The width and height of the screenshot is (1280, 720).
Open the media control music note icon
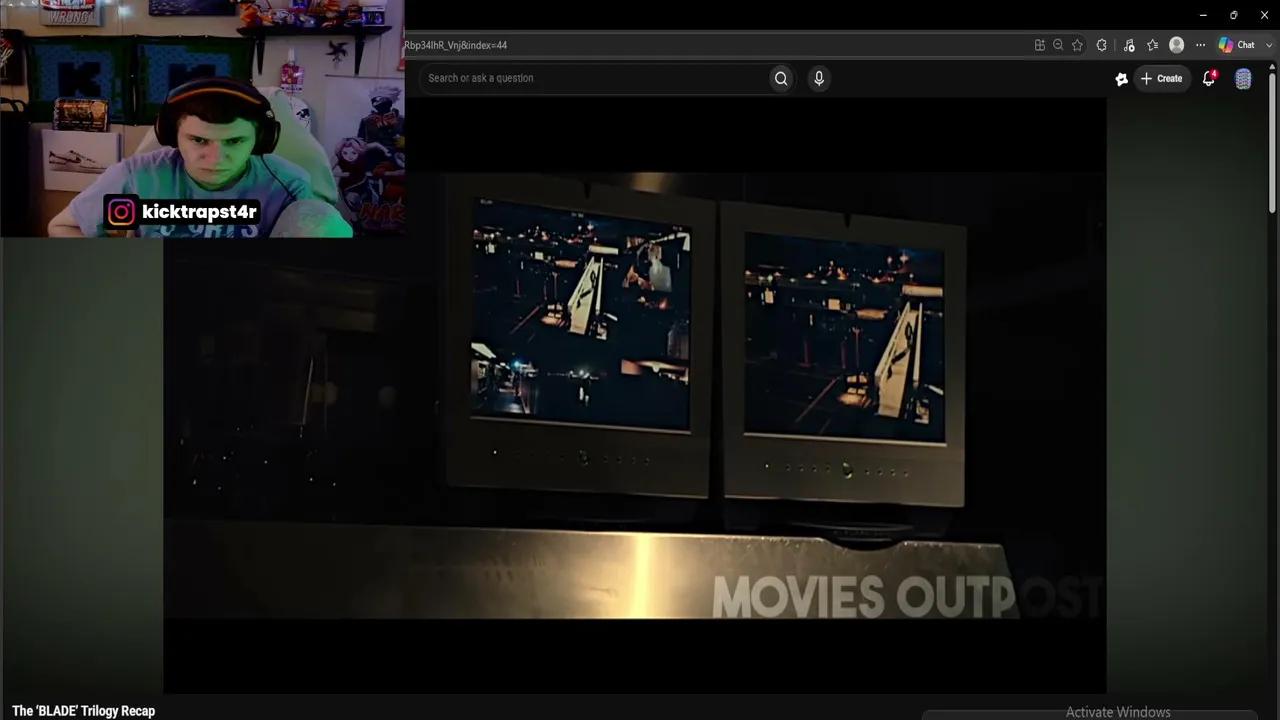(1129, 45)
